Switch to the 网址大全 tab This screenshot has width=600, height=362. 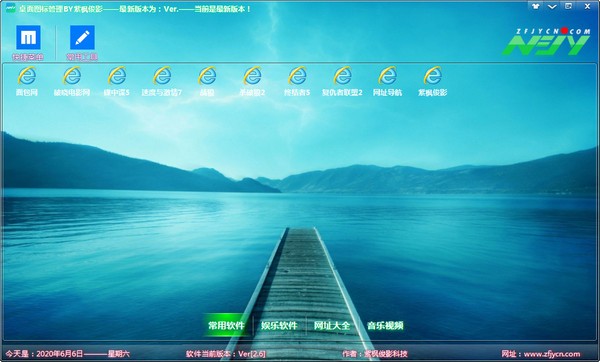[332, 326]
